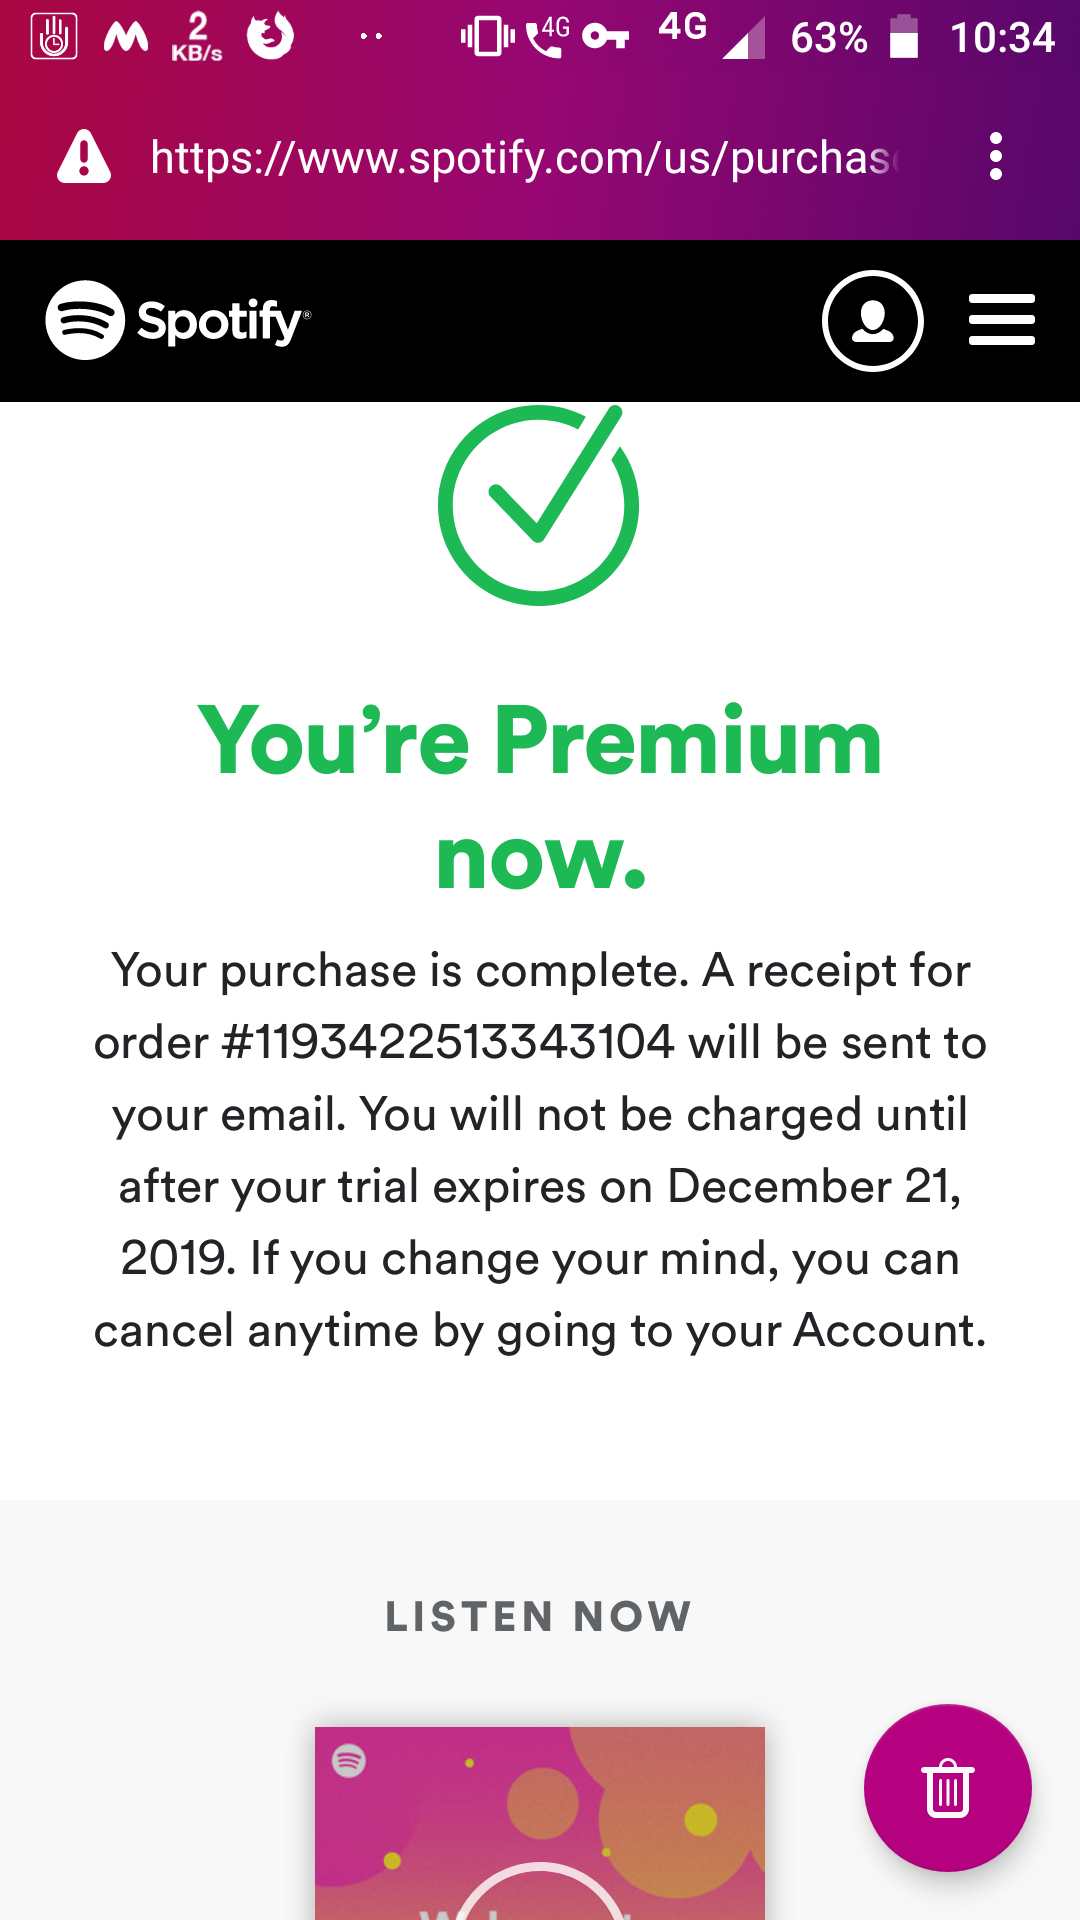
Task: Tap the order number in confirmation text
Action: click(449, 1043)
